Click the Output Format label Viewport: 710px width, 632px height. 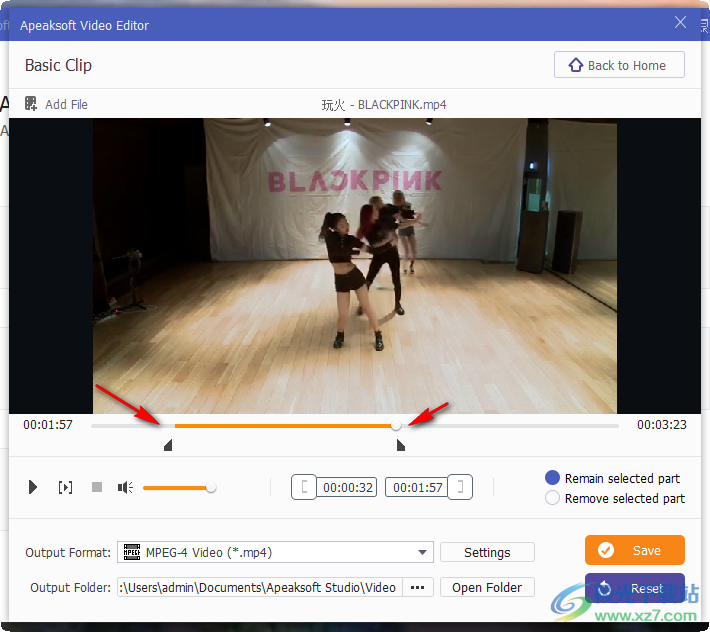point(68,553)
